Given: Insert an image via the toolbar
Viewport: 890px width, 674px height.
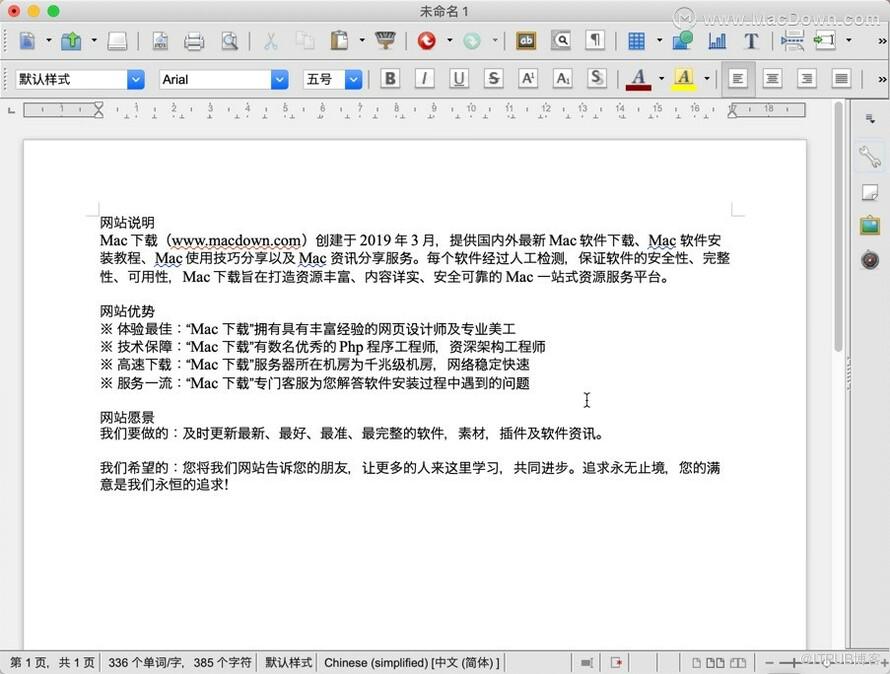Looking at the screenshot, I should (x=682, y=41).
